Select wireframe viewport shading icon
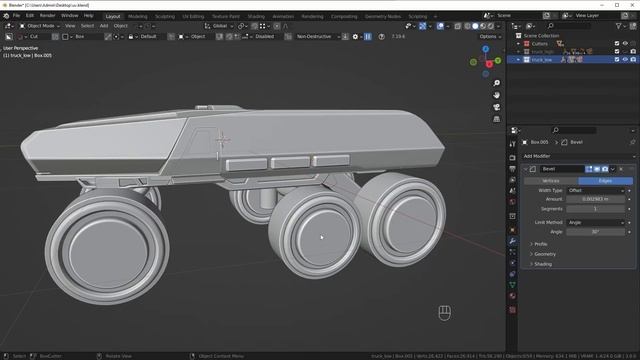This screenshot has height=360, width=640. (x=467, y=26)
